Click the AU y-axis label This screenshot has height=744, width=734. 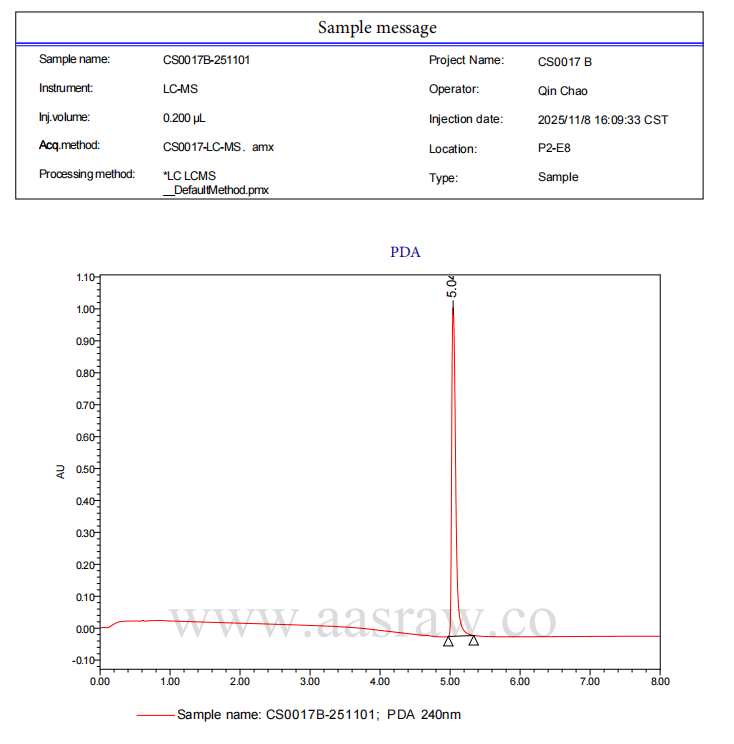(x=61, y=470)
